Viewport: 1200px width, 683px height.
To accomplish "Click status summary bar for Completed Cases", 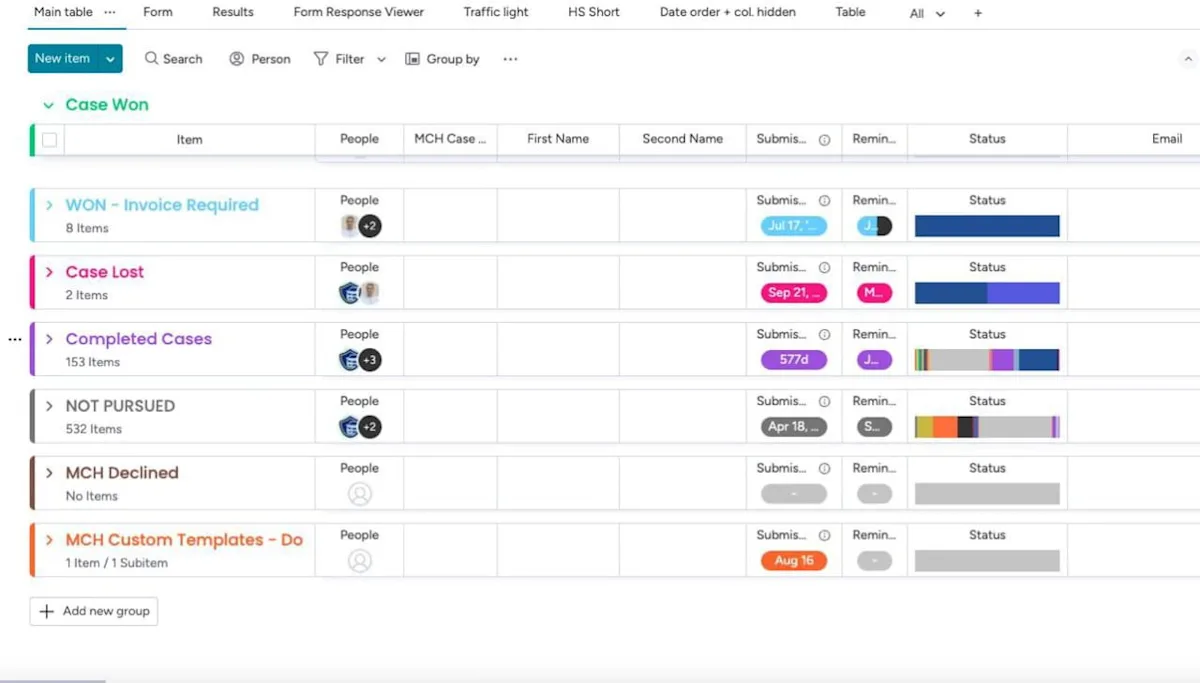I will tap(987, 360).
